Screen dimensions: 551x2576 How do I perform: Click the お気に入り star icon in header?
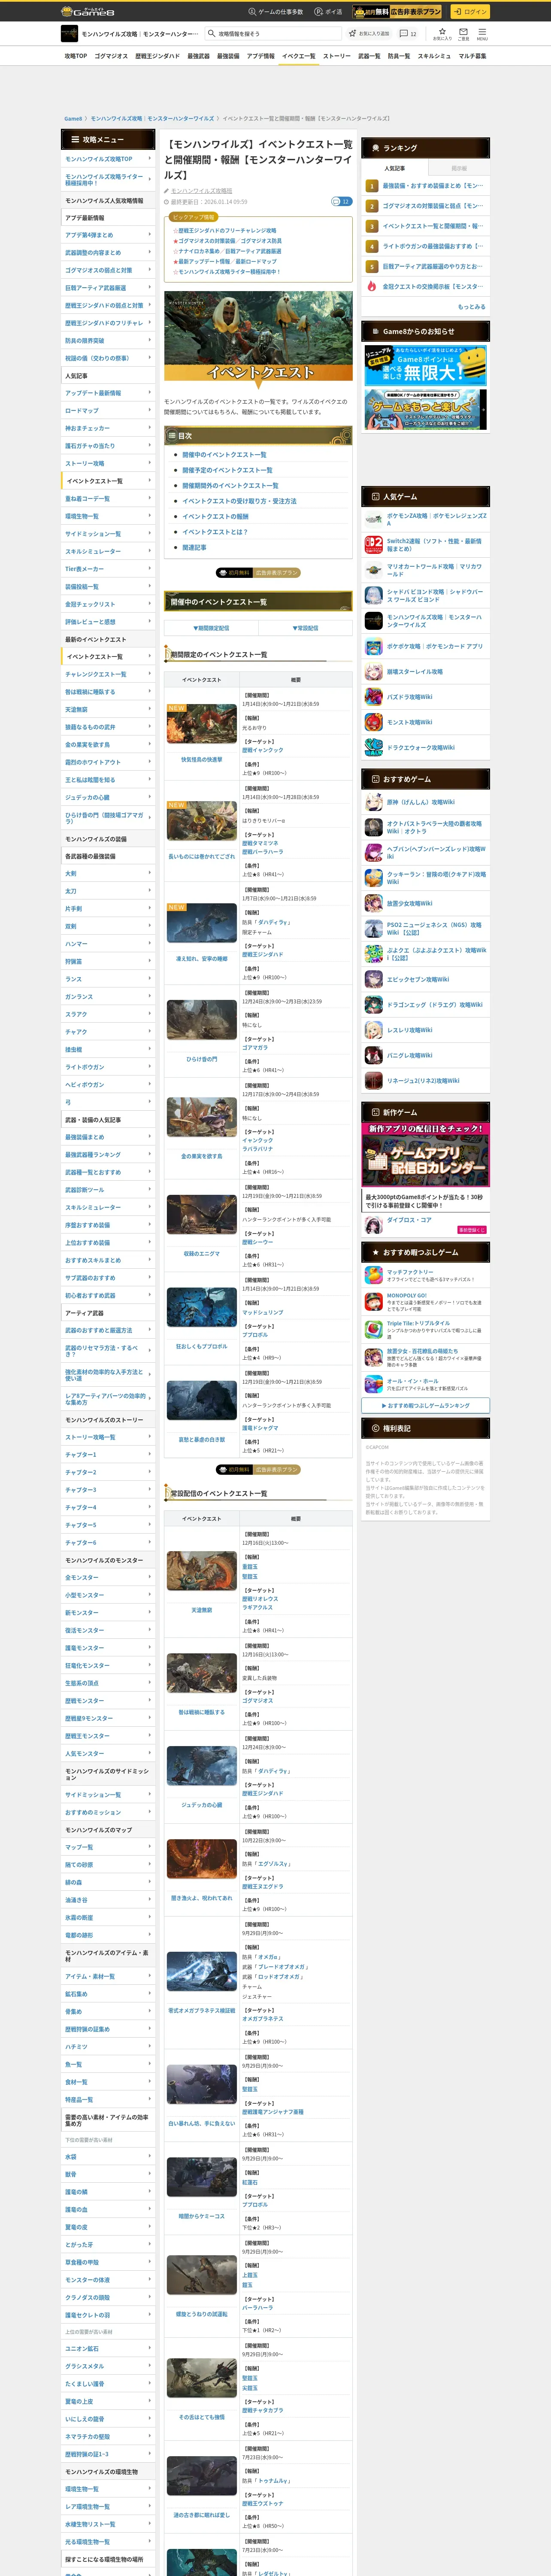[442, 34]
